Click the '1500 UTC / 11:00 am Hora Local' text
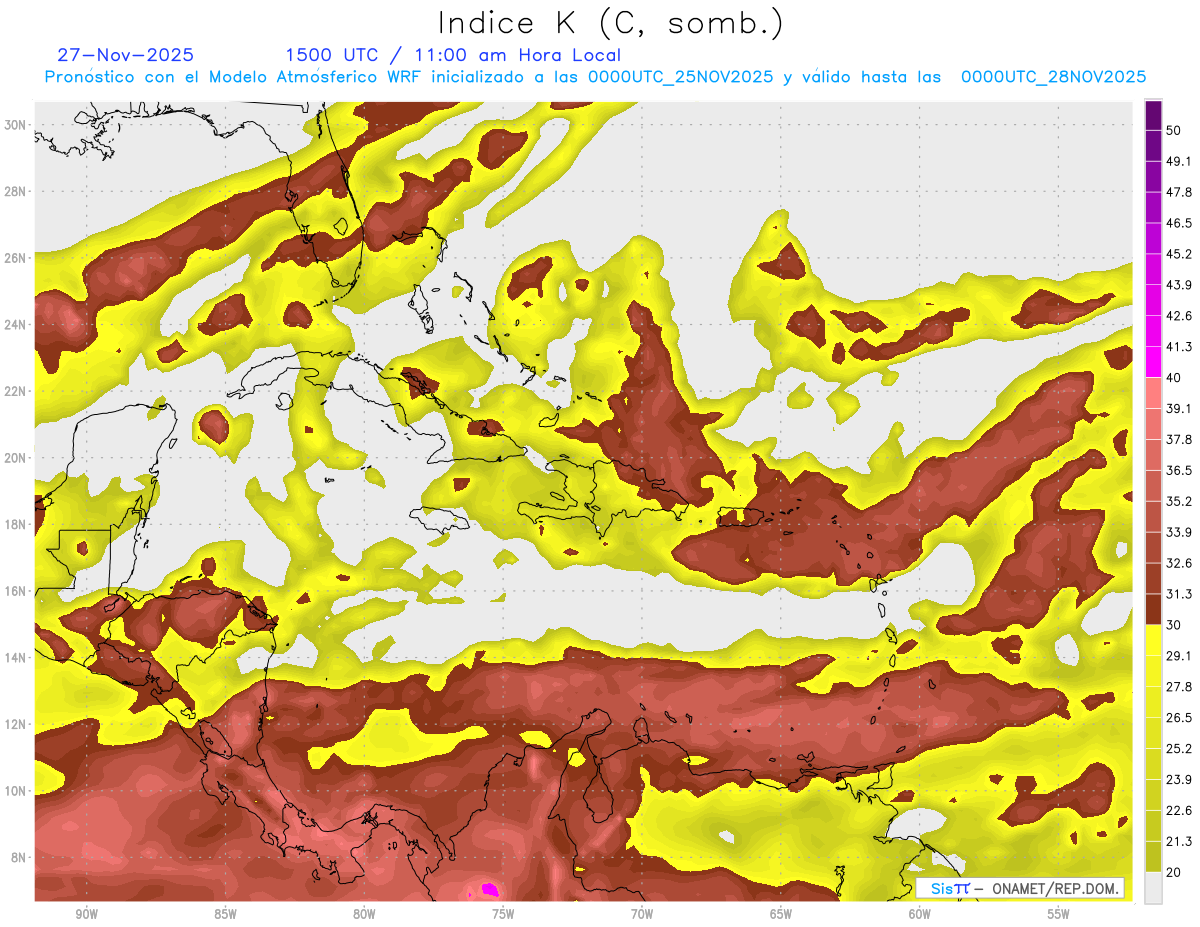The image size is (1200, 927). click(453, 55)
